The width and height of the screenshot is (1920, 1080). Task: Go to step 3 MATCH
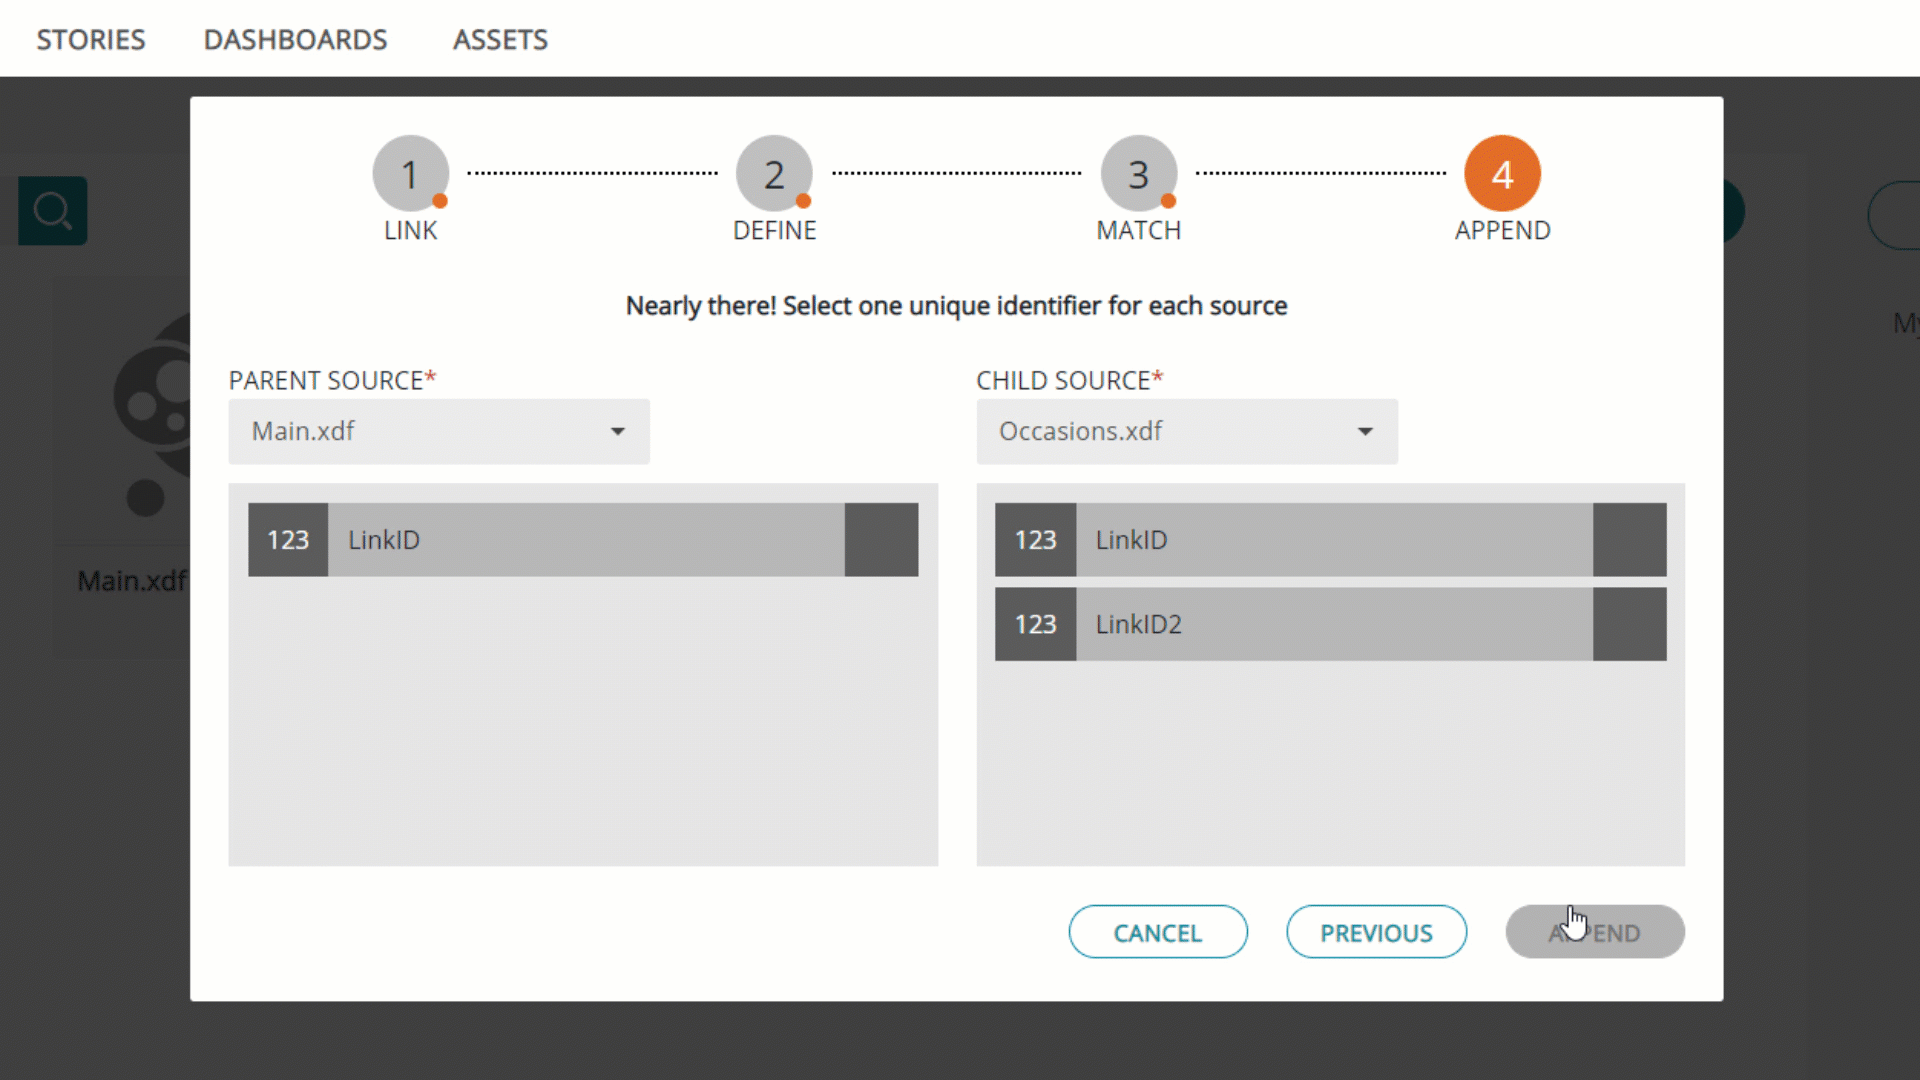pyautogui.click(x=1138, y=174)
